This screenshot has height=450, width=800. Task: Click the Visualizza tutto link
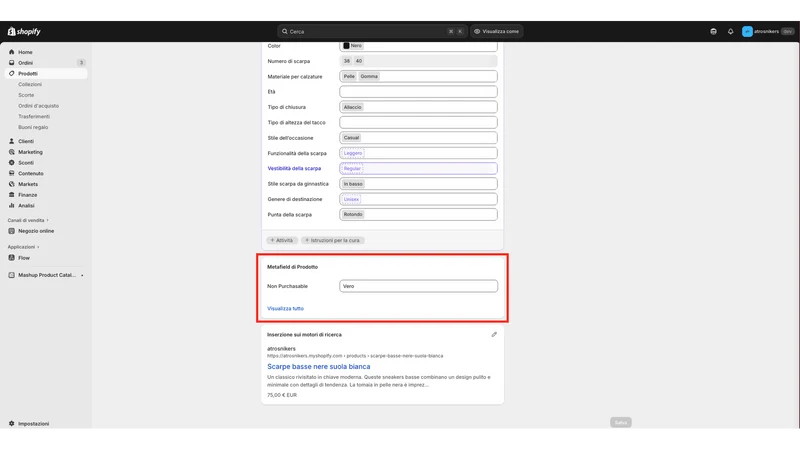285,308
